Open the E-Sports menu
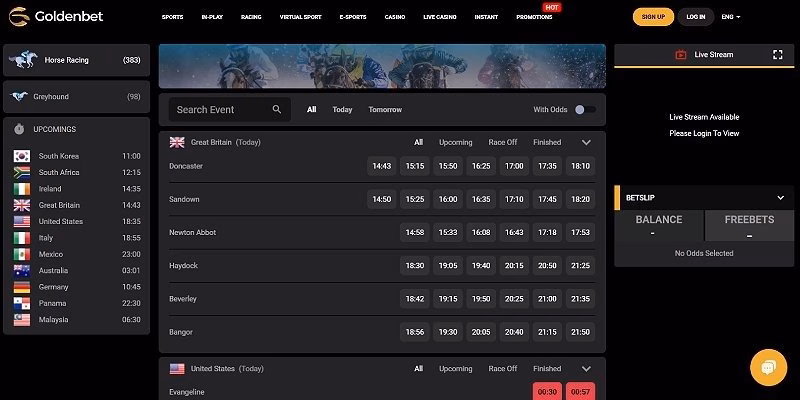This screenshot has width=800, height=400. coord(353,17)
